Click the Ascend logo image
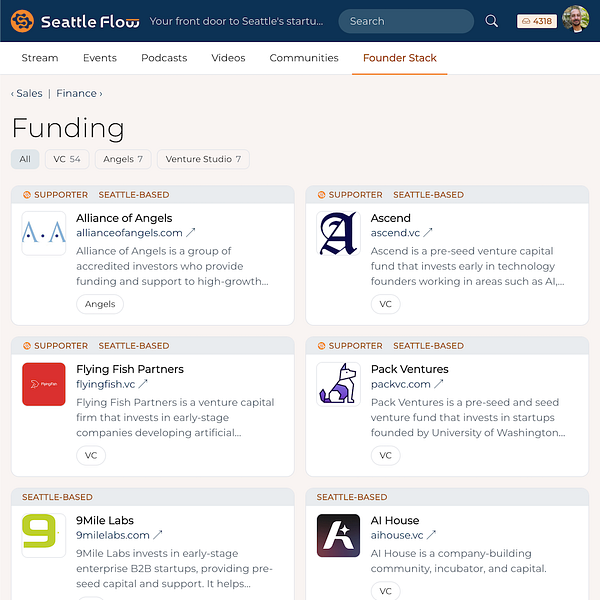This screenshot has height=600, width=600. point(338,233)
